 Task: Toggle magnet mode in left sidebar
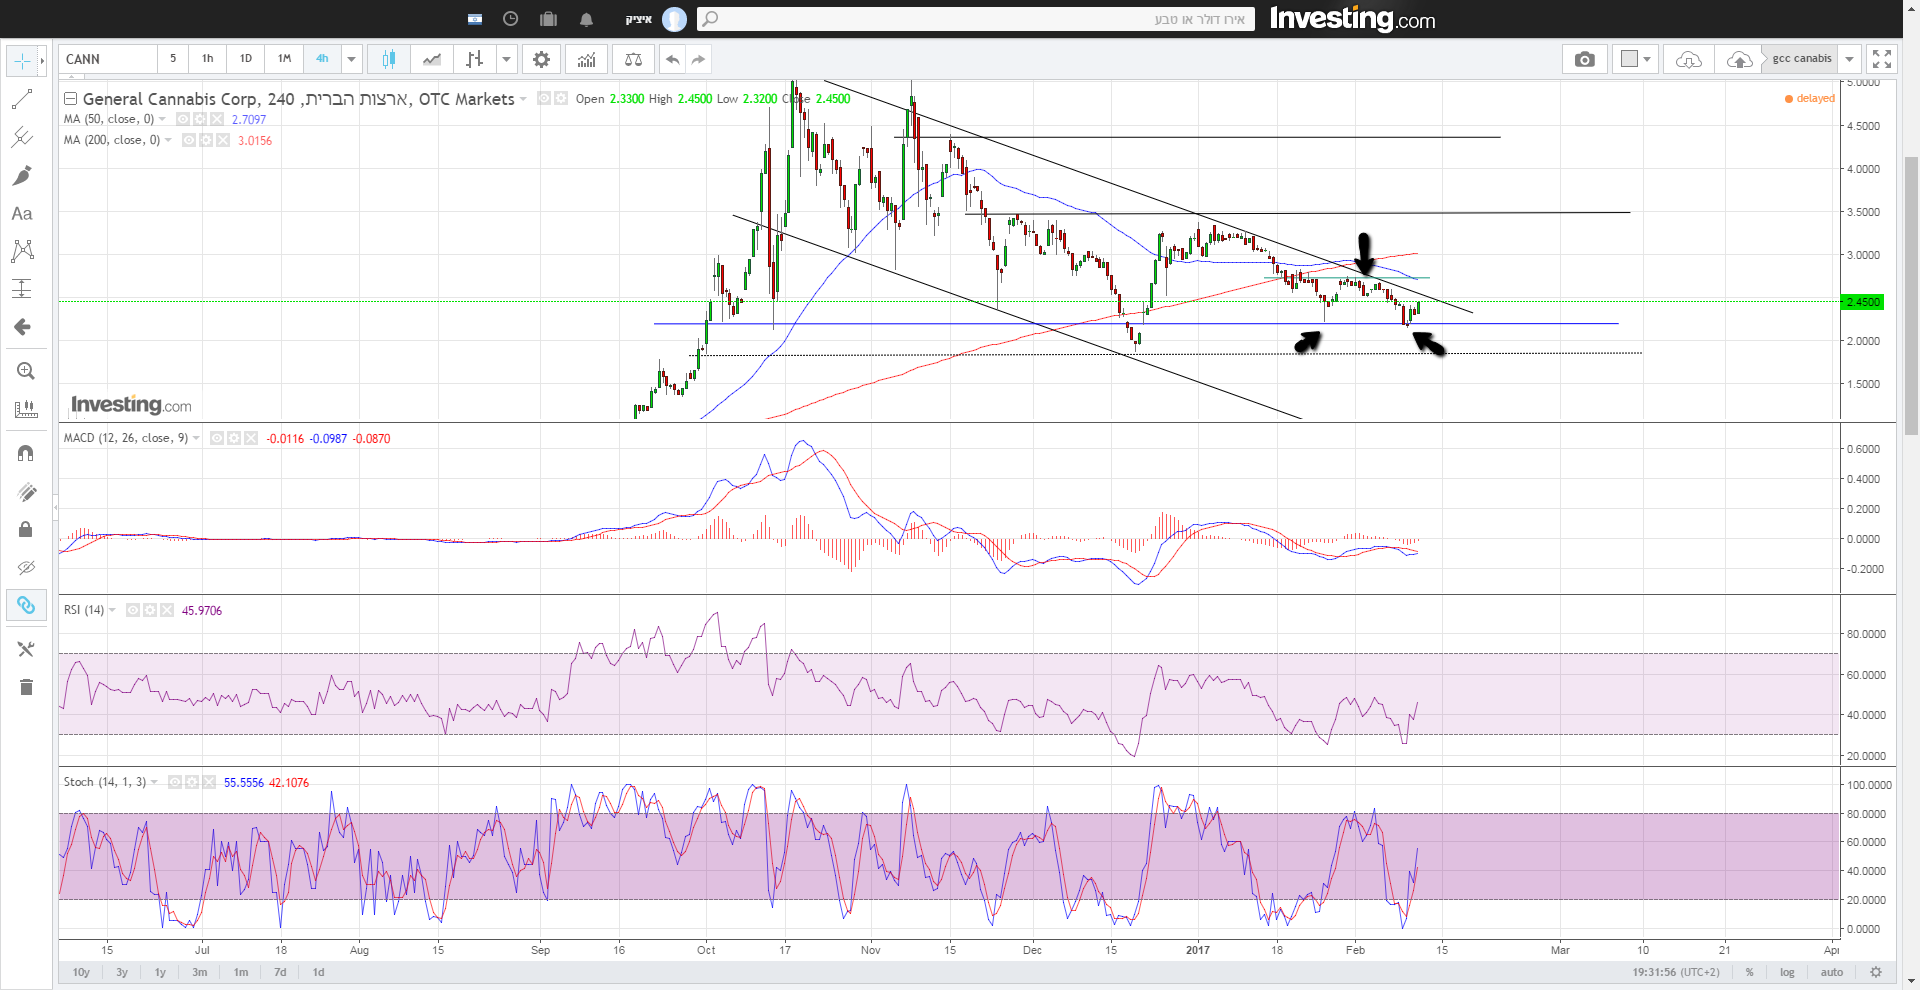(x=26, y=453)
